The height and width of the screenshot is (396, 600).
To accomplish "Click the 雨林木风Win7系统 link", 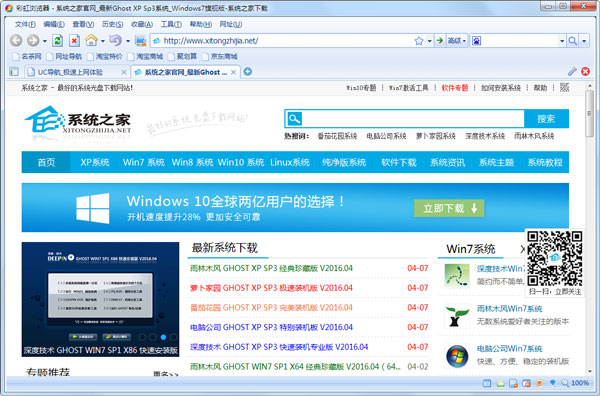I will 509,309.
